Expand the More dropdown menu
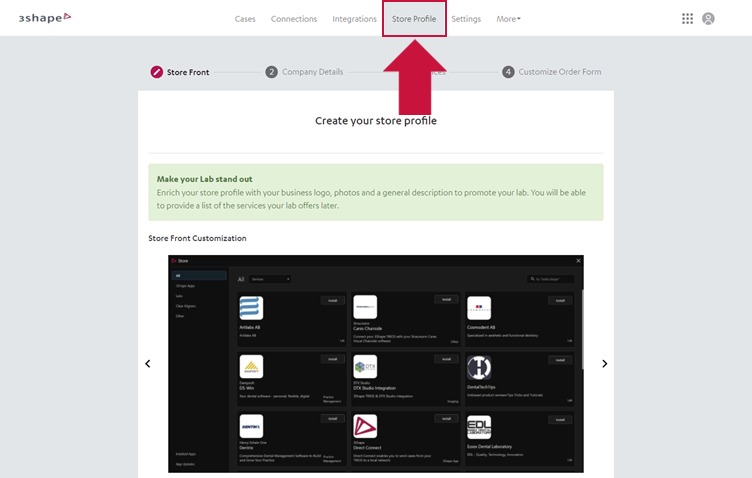Screen dimensions: 752x478 (x=508, y=19)
